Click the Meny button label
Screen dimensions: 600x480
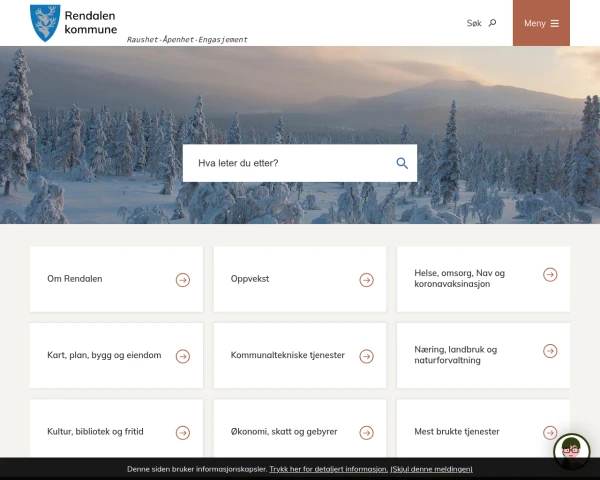[535, 23]
